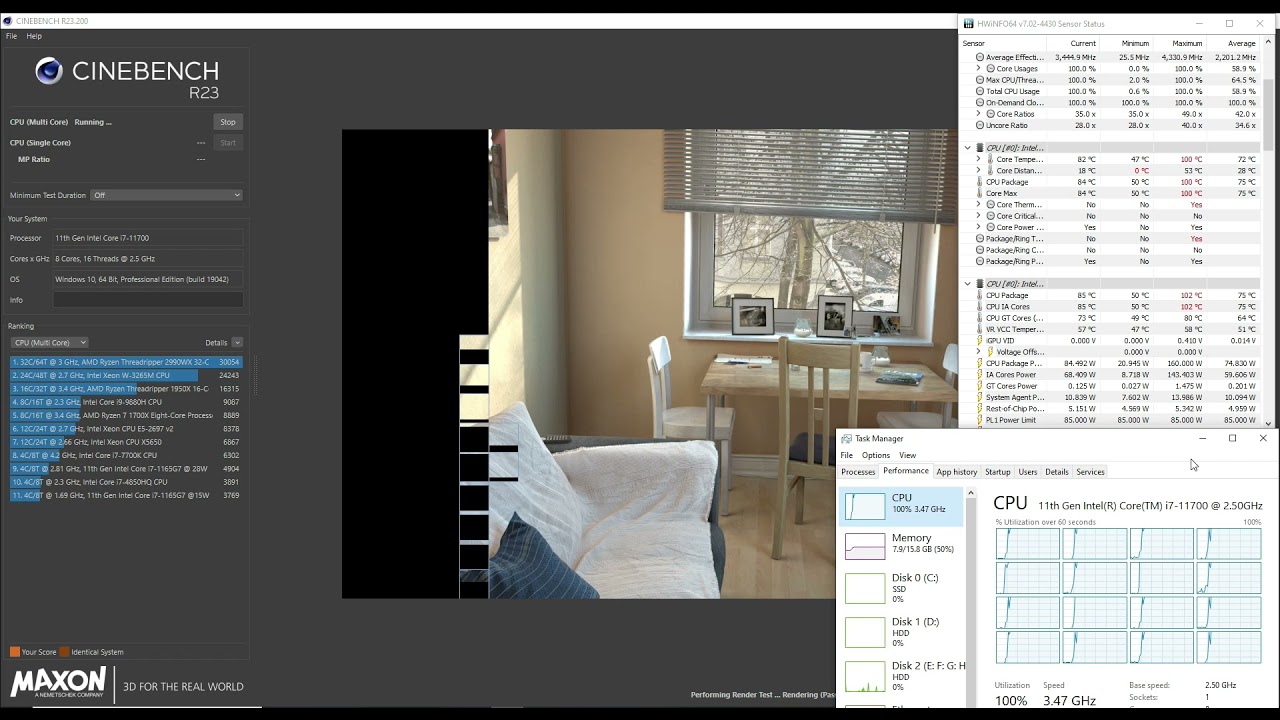Switch to the Processes tab

pos(858,472)
